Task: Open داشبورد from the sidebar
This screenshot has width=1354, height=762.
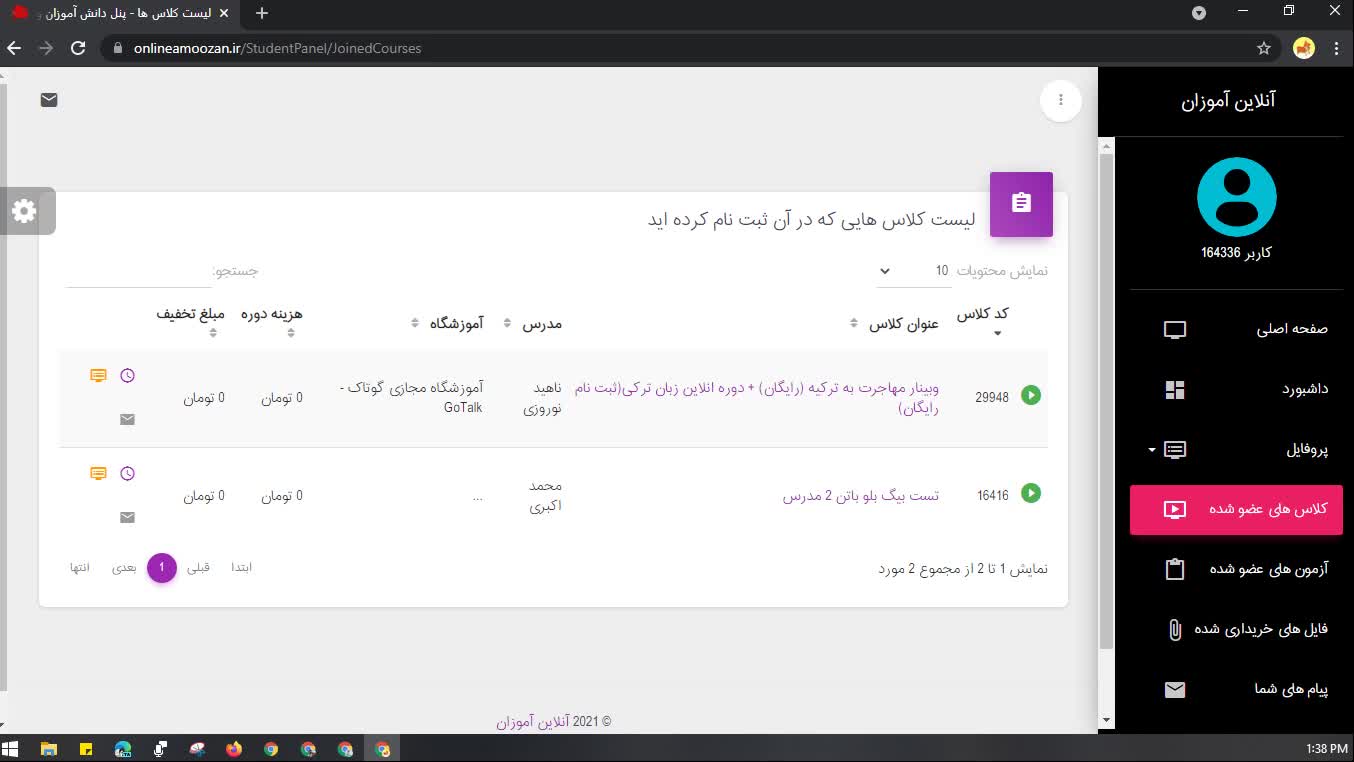Action: click(x=1238, y=389)
